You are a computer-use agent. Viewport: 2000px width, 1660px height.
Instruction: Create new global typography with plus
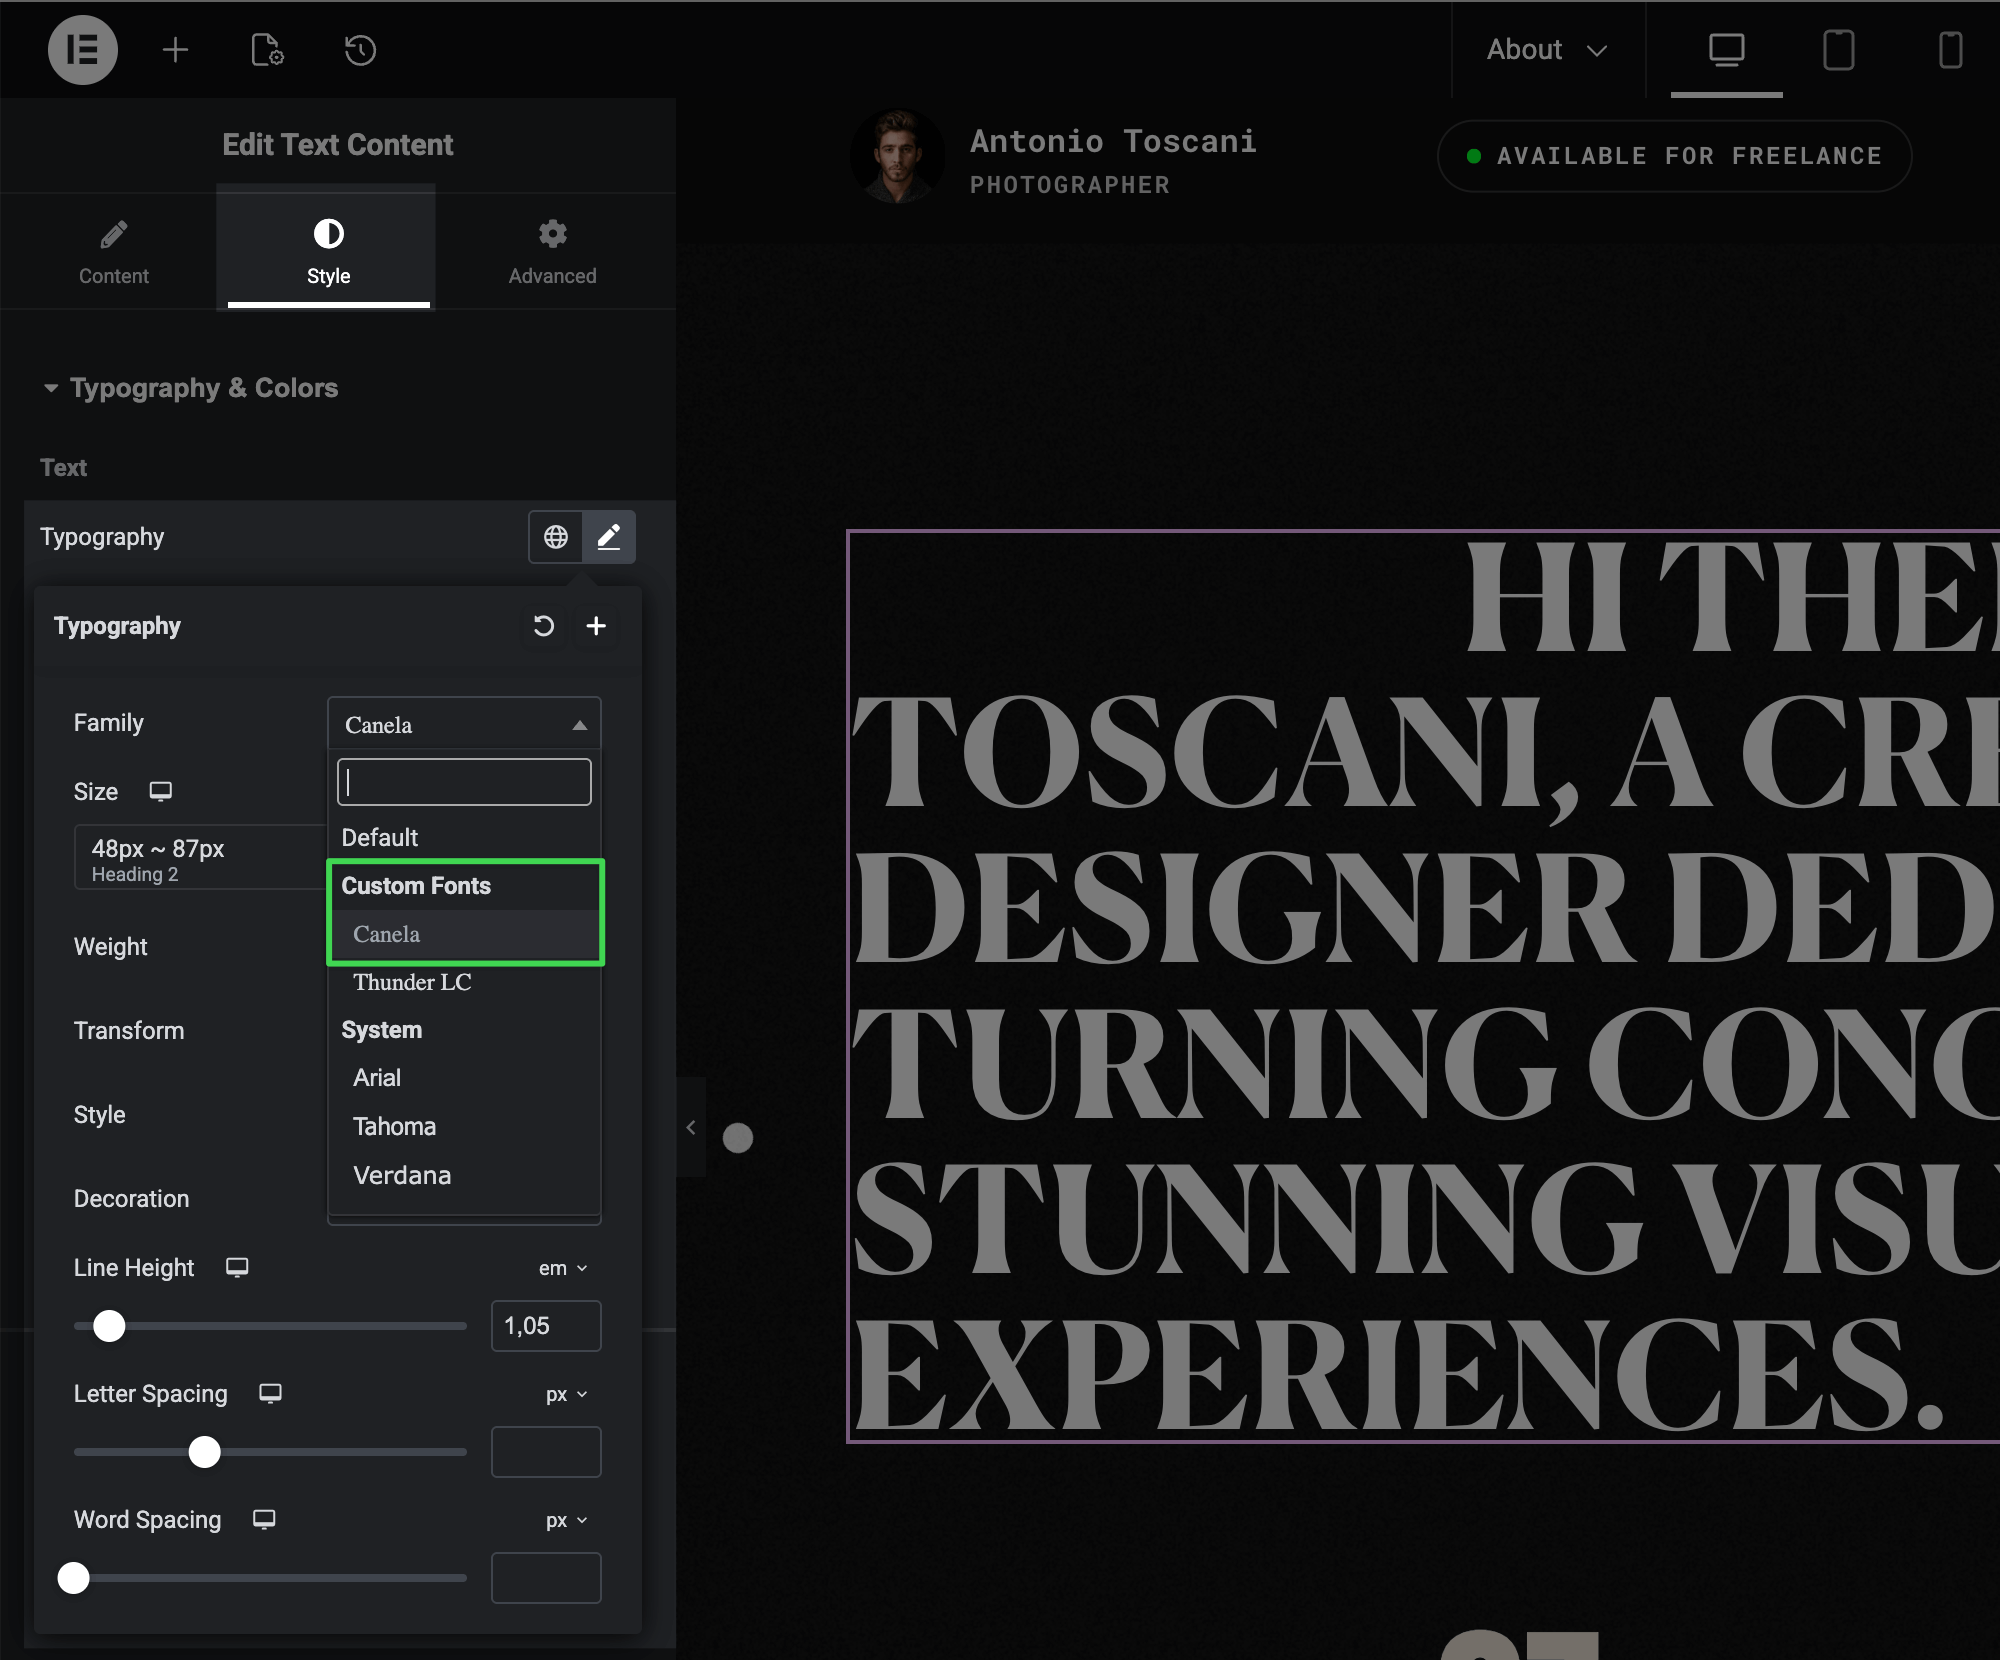pos(596,626)
